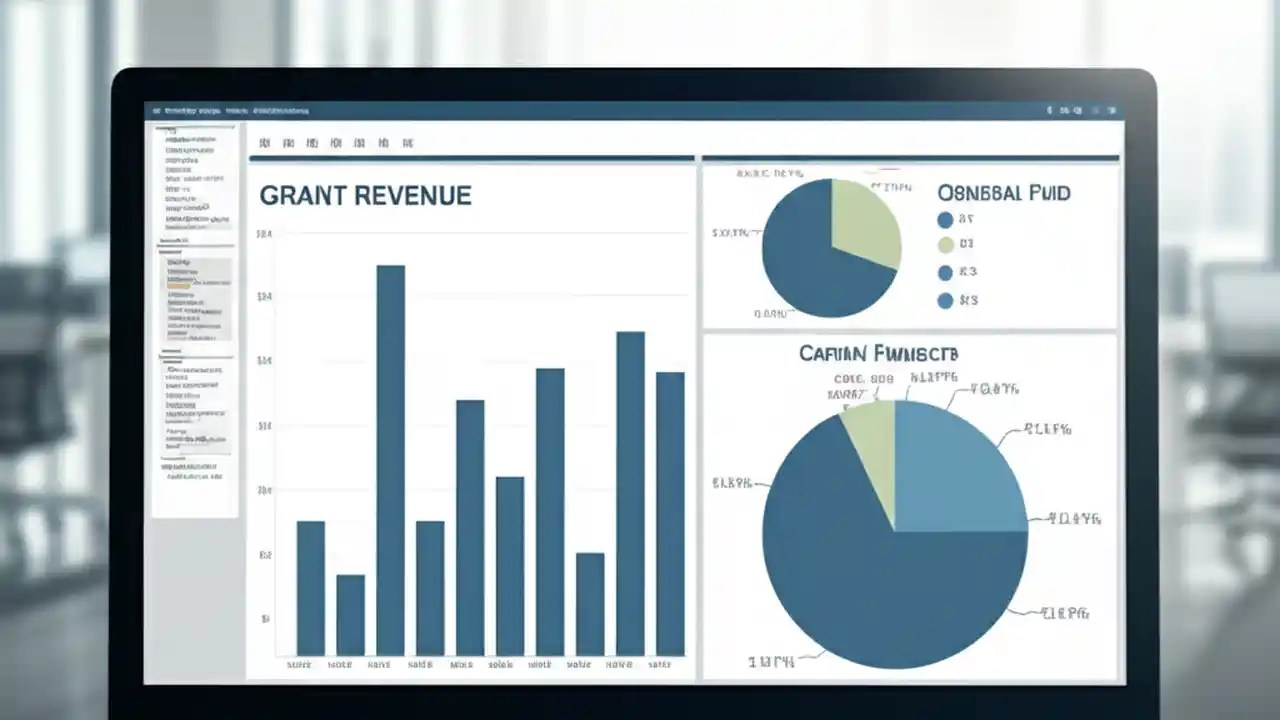Image resolution: width=1280 pixels, height=720 pixels.
Task: Click the tallest bar in Grant Revenue chart
Action: (389, 450)
